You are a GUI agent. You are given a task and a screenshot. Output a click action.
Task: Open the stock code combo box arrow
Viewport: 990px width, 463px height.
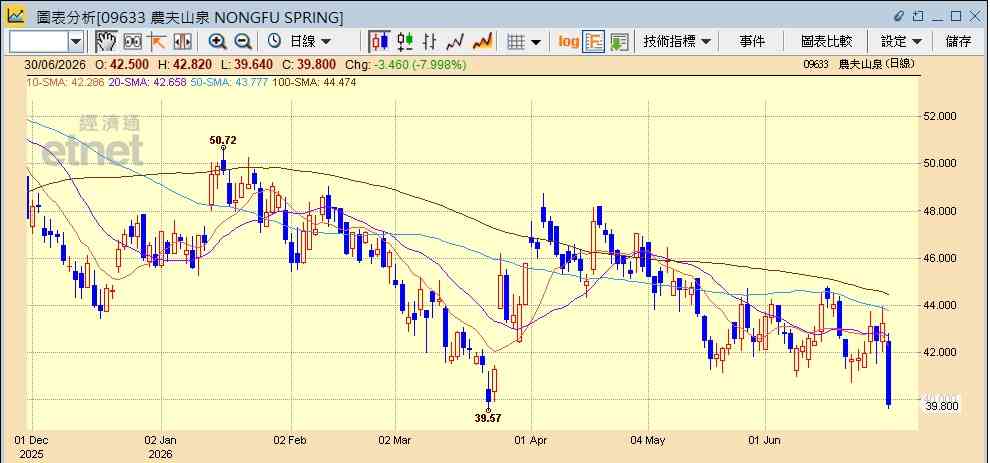[76, 42]
